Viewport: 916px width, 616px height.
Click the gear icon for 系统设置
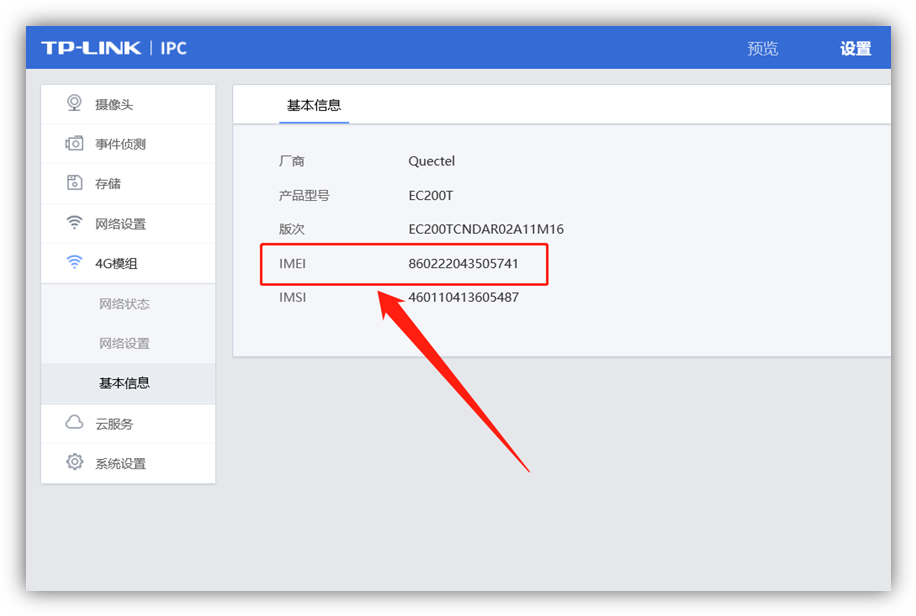(74, 462)
